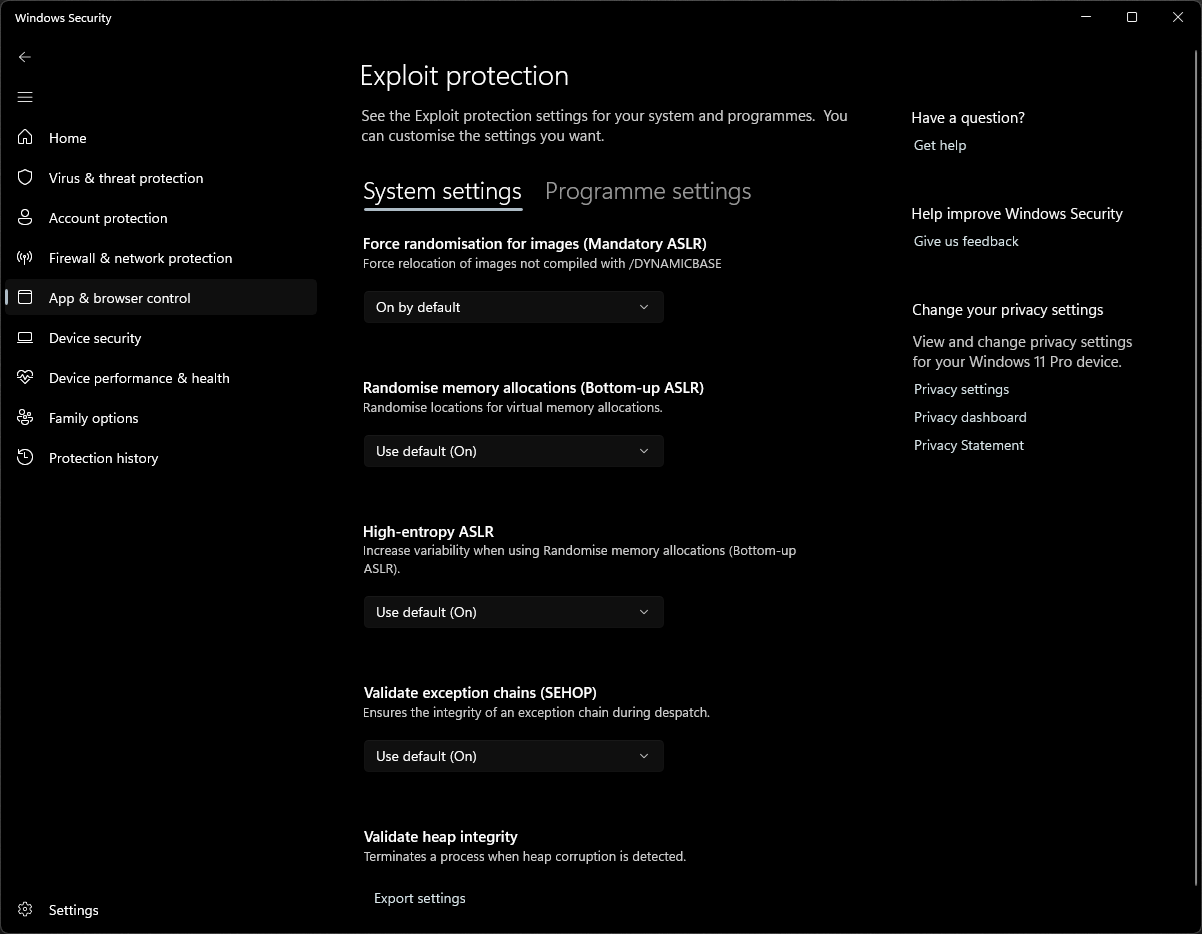
Task: Open the High-entropy ASLR dropdown
Action: (513, 612)
